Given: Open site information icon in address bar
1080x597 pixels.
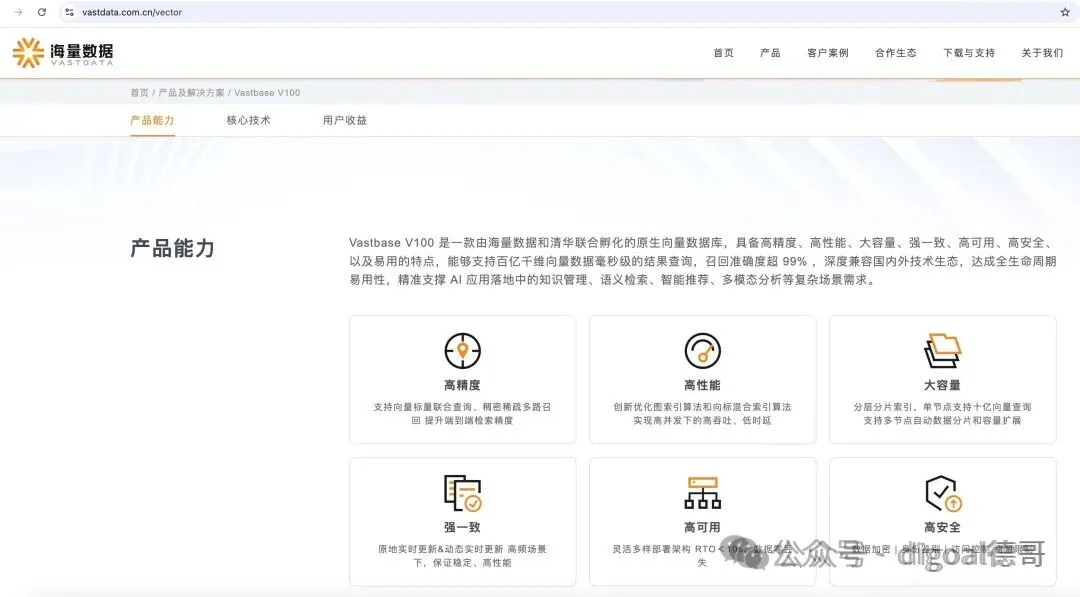Looking at the screenshot, I should pyautogui.click(x=70, y=12).
